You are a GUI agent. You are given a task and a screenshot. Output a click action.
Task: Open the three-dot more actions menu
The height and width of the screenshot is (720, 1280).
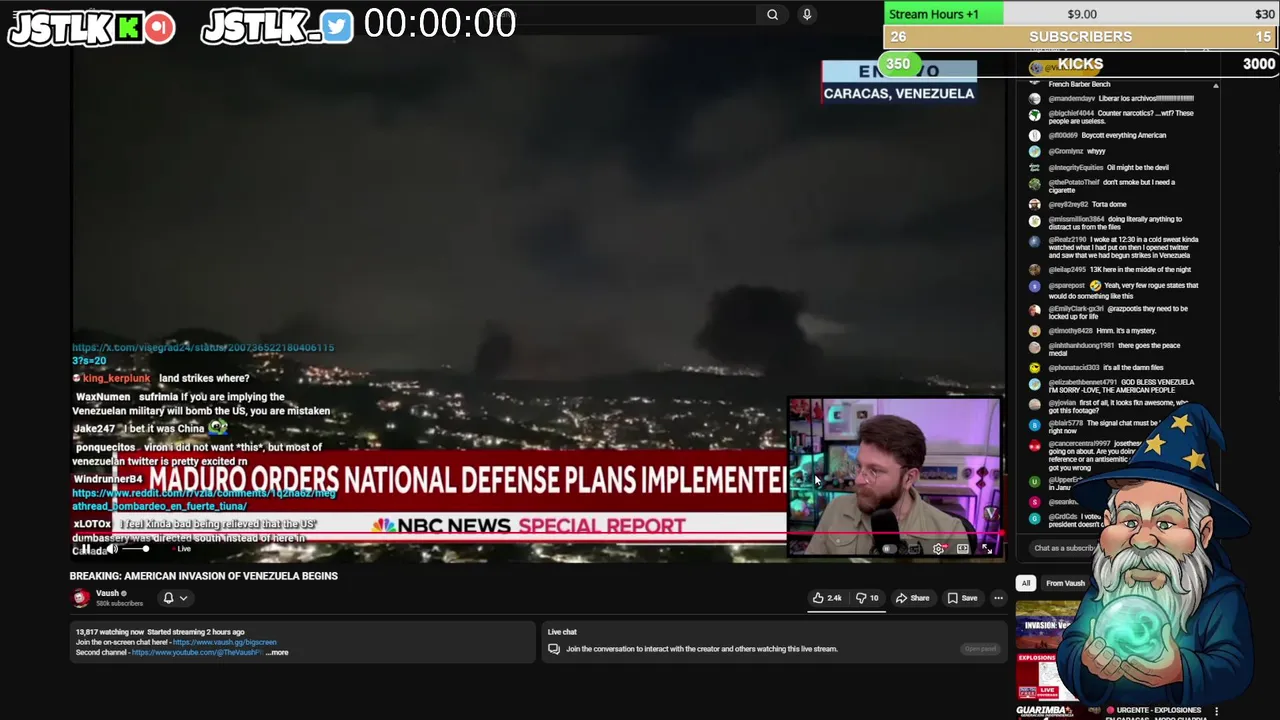(998, 598)
